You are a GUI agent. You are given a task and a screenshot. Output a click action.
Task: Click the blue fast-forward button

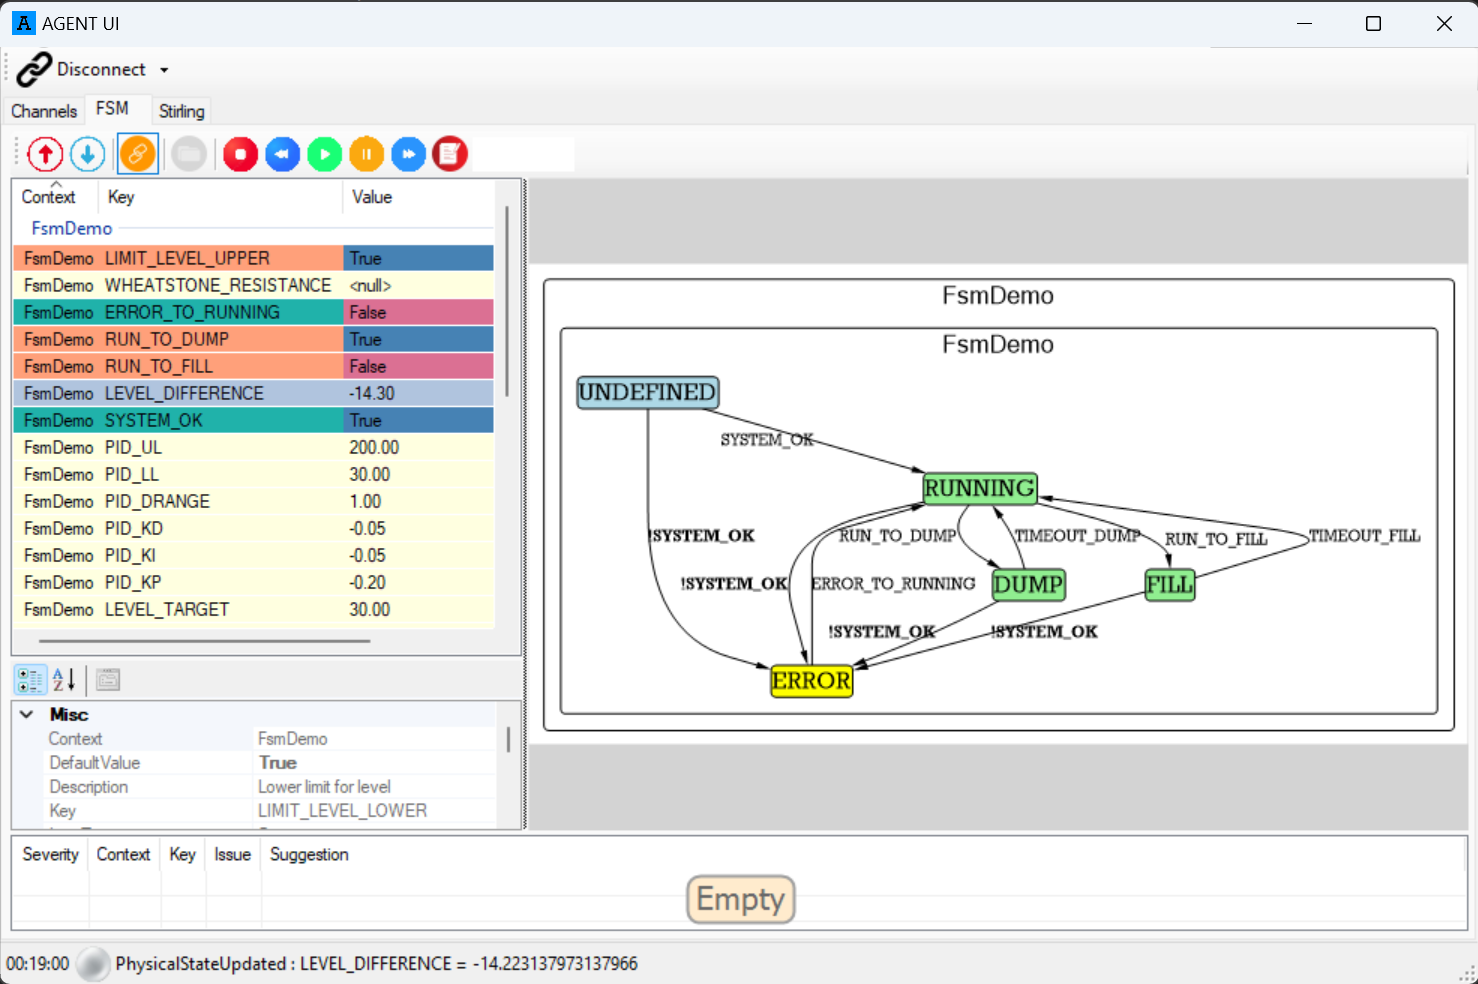[x=409, y=154]
